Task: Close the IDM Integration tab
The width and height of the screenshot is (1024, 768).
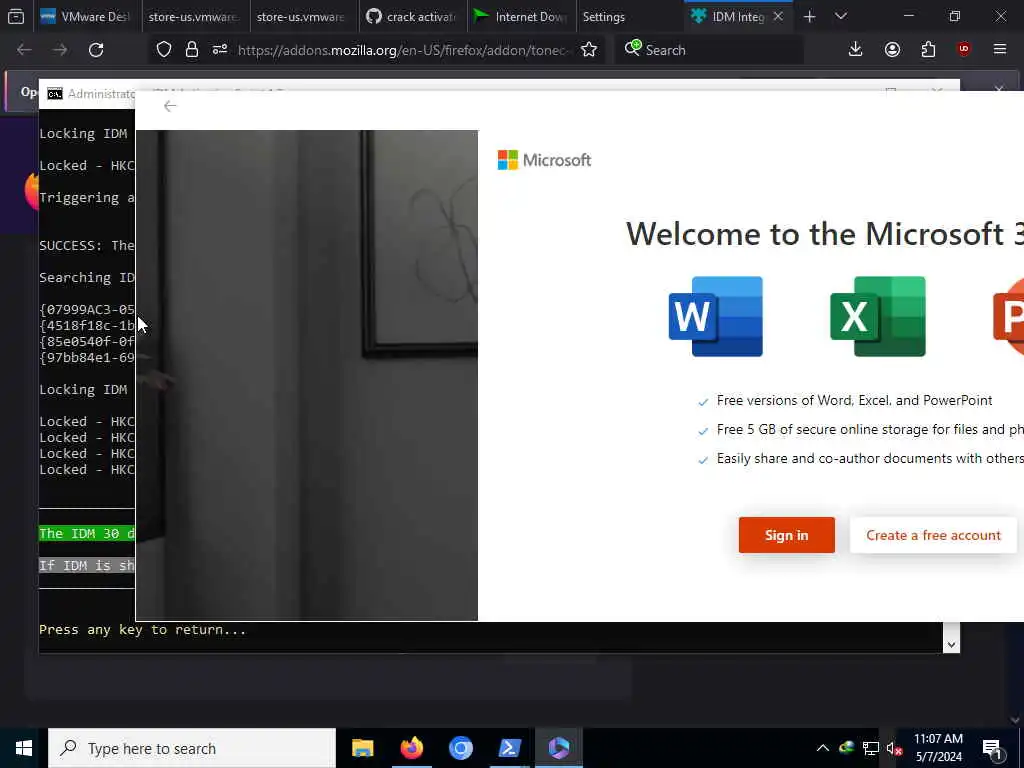Action: click(x=778, y=17)
